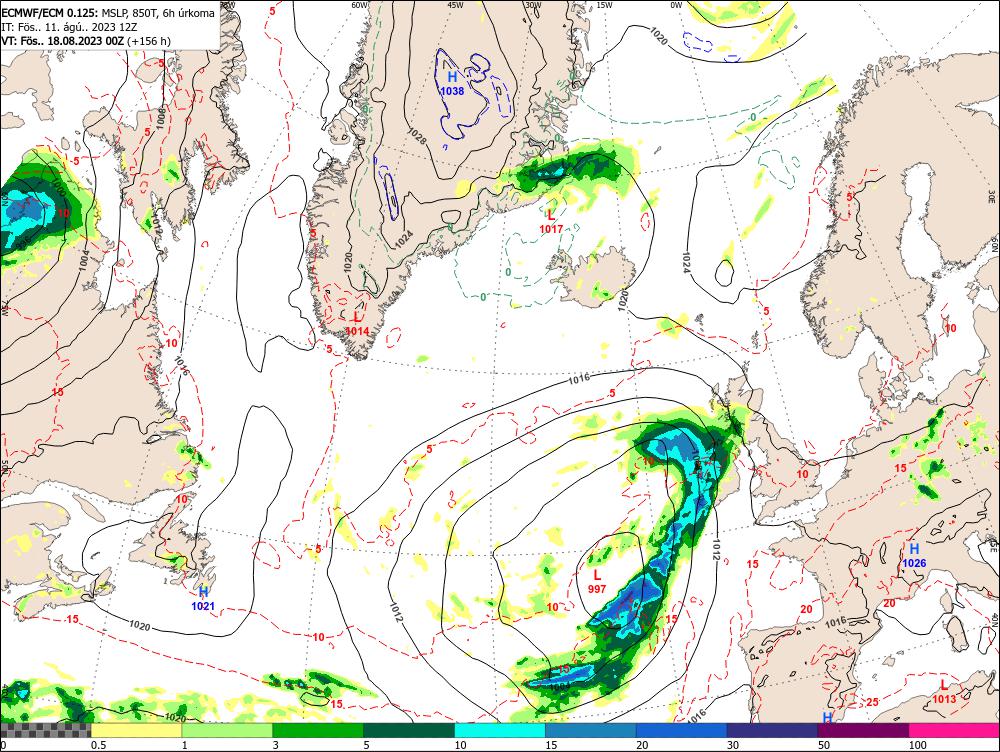1000x752 pixels.
Task: Click the legend value '3'
Action: [x=276, y=745]
